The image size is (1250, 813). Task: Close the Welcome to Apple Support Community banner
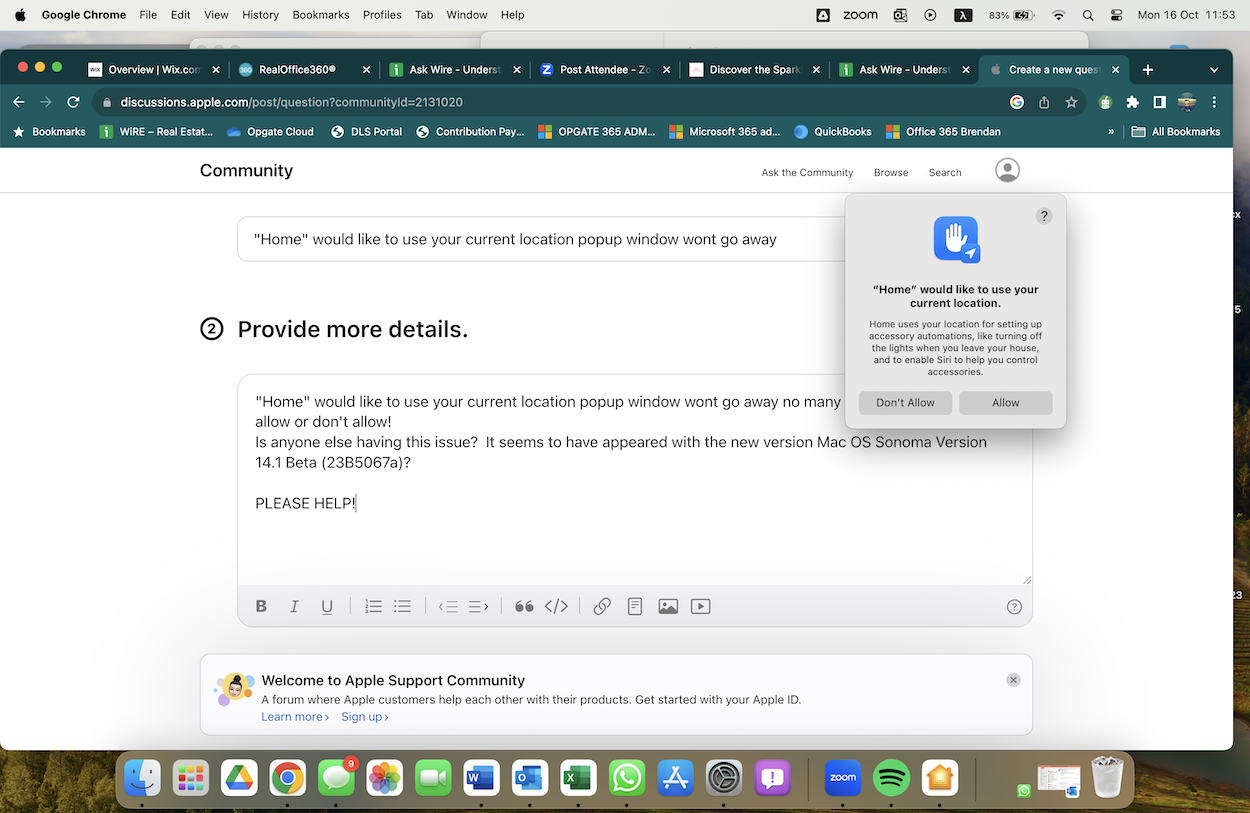[1013, 680]
